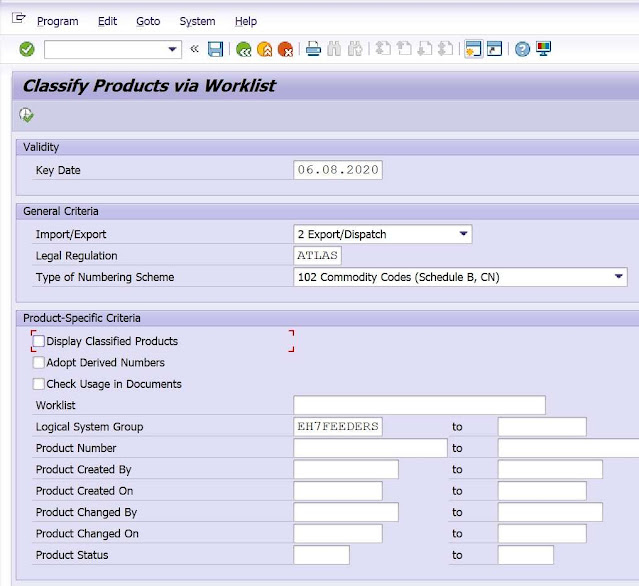Open the System menu
The image size is (639, 586).
(197, 21)
